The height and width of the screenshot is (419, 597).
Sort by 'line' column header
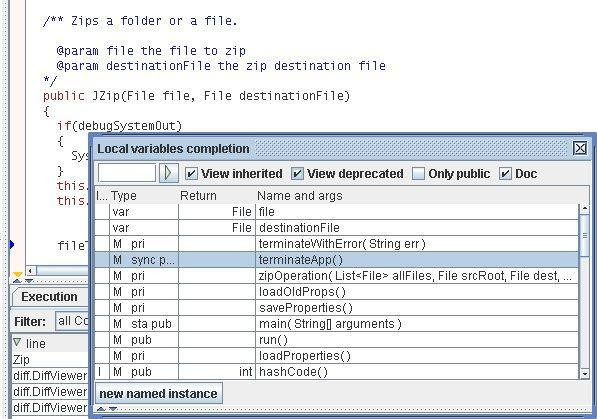(x=49, y=344)
